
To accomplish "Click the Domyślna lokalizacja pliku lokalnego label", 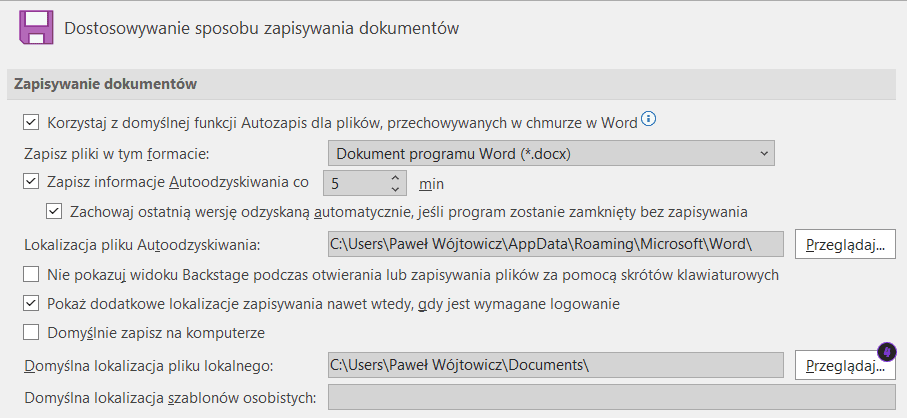I will tap(149, 366).
